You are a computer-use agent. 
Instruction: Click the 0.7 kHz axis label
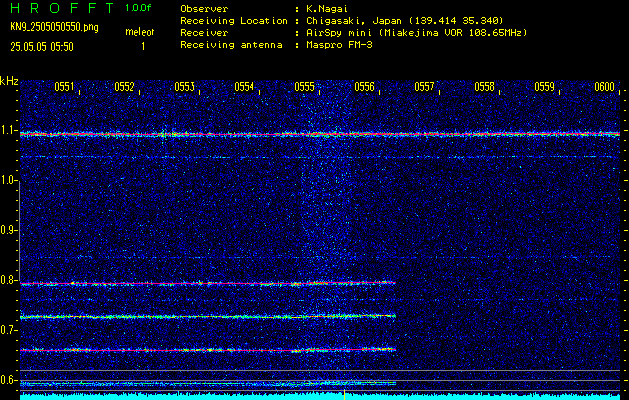[x=8, y=330]
